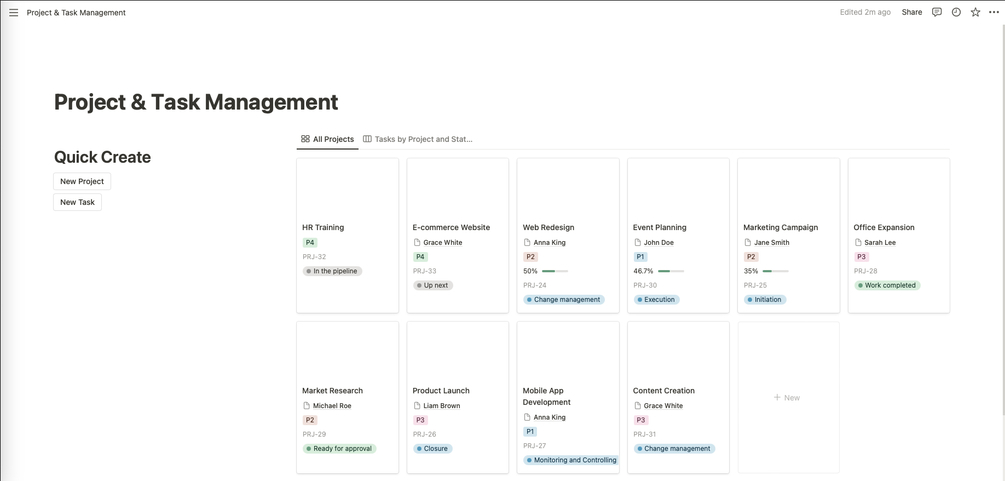Viewport: 1005px width, 481px height.
Task: Click the New Task button
Action: pos(78,202)
